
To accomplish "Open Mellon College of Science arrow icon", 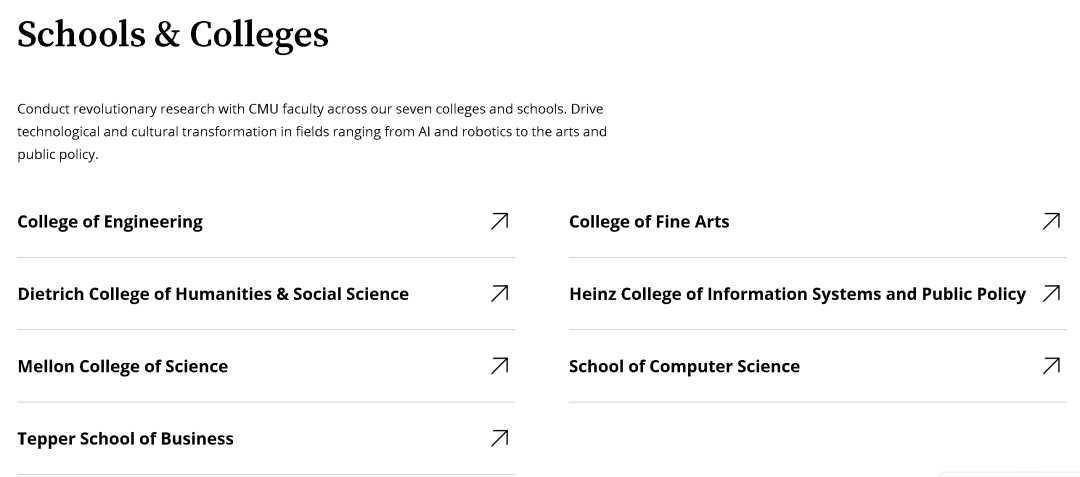I will 499,366.
